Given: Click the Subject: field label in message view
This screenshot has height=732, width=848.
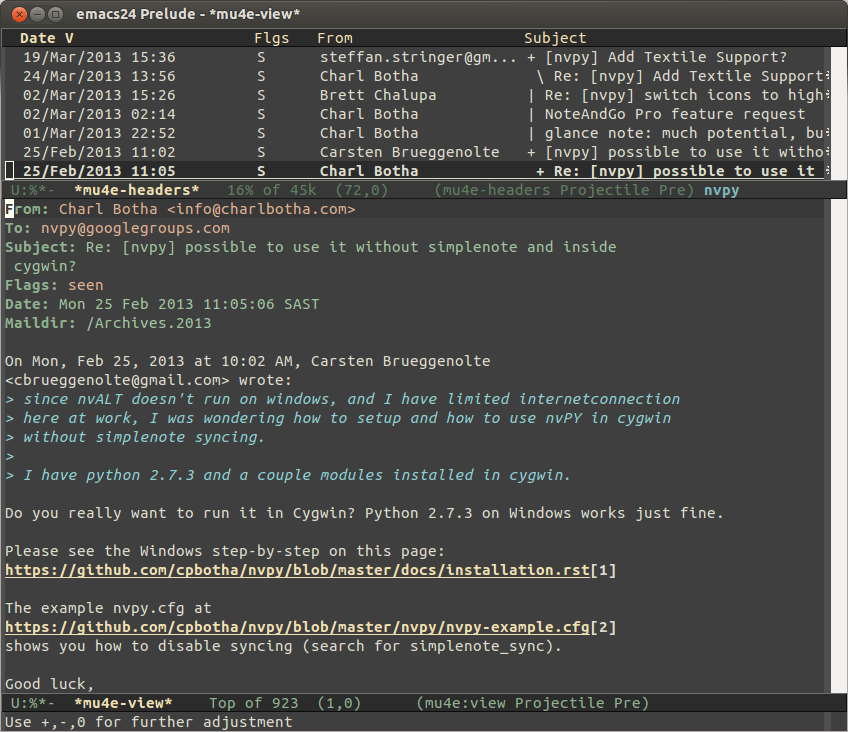Looking at the screenshot, I should (41, 247).
